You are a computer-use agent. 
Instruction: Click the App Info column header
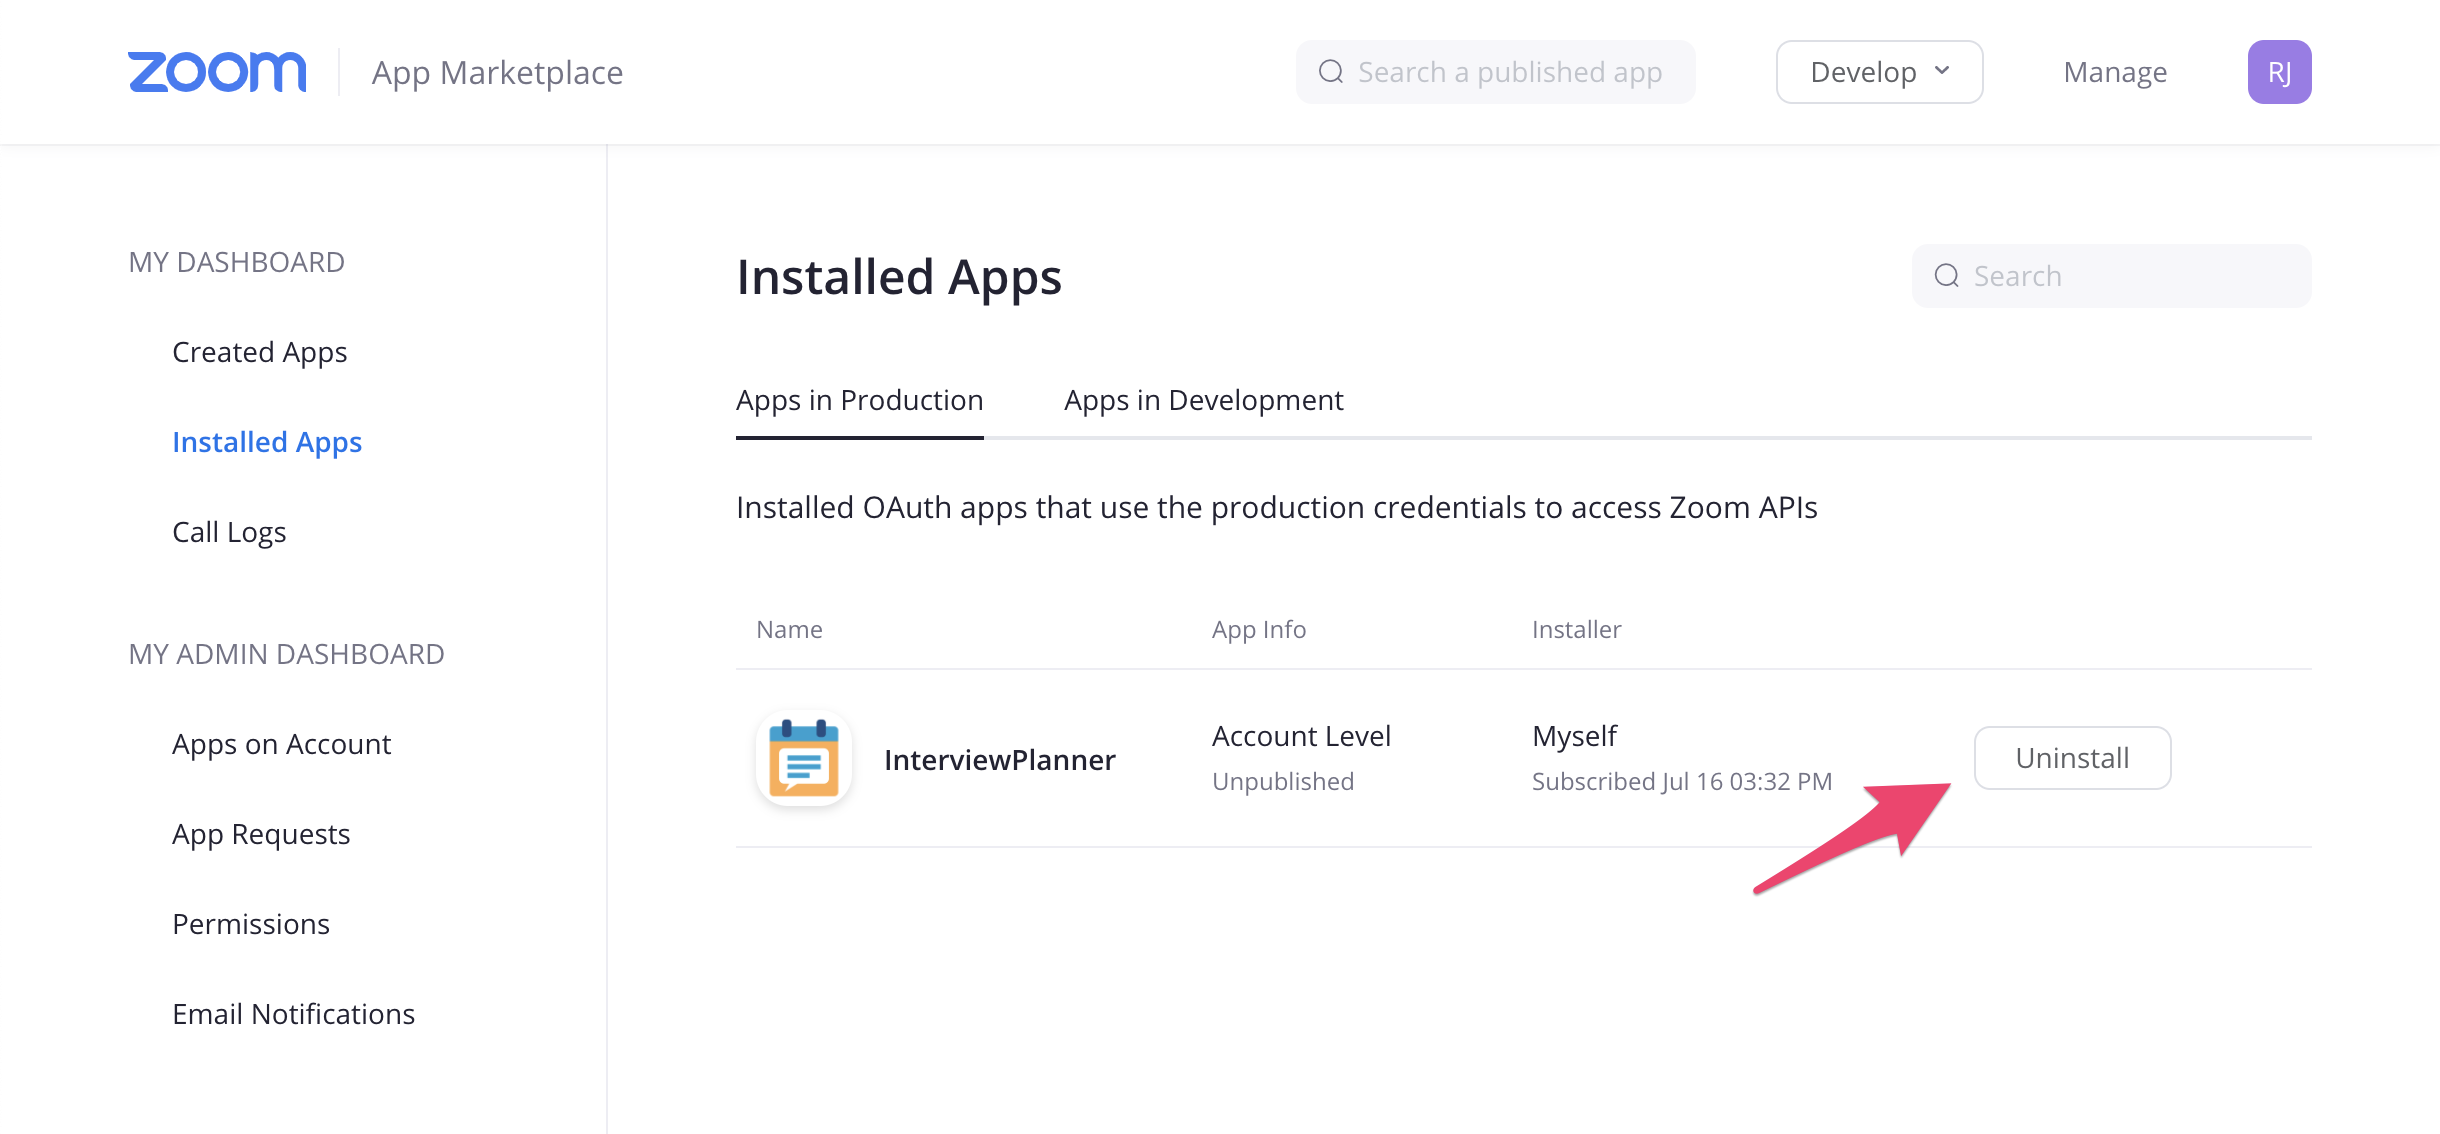[1258, 629]
